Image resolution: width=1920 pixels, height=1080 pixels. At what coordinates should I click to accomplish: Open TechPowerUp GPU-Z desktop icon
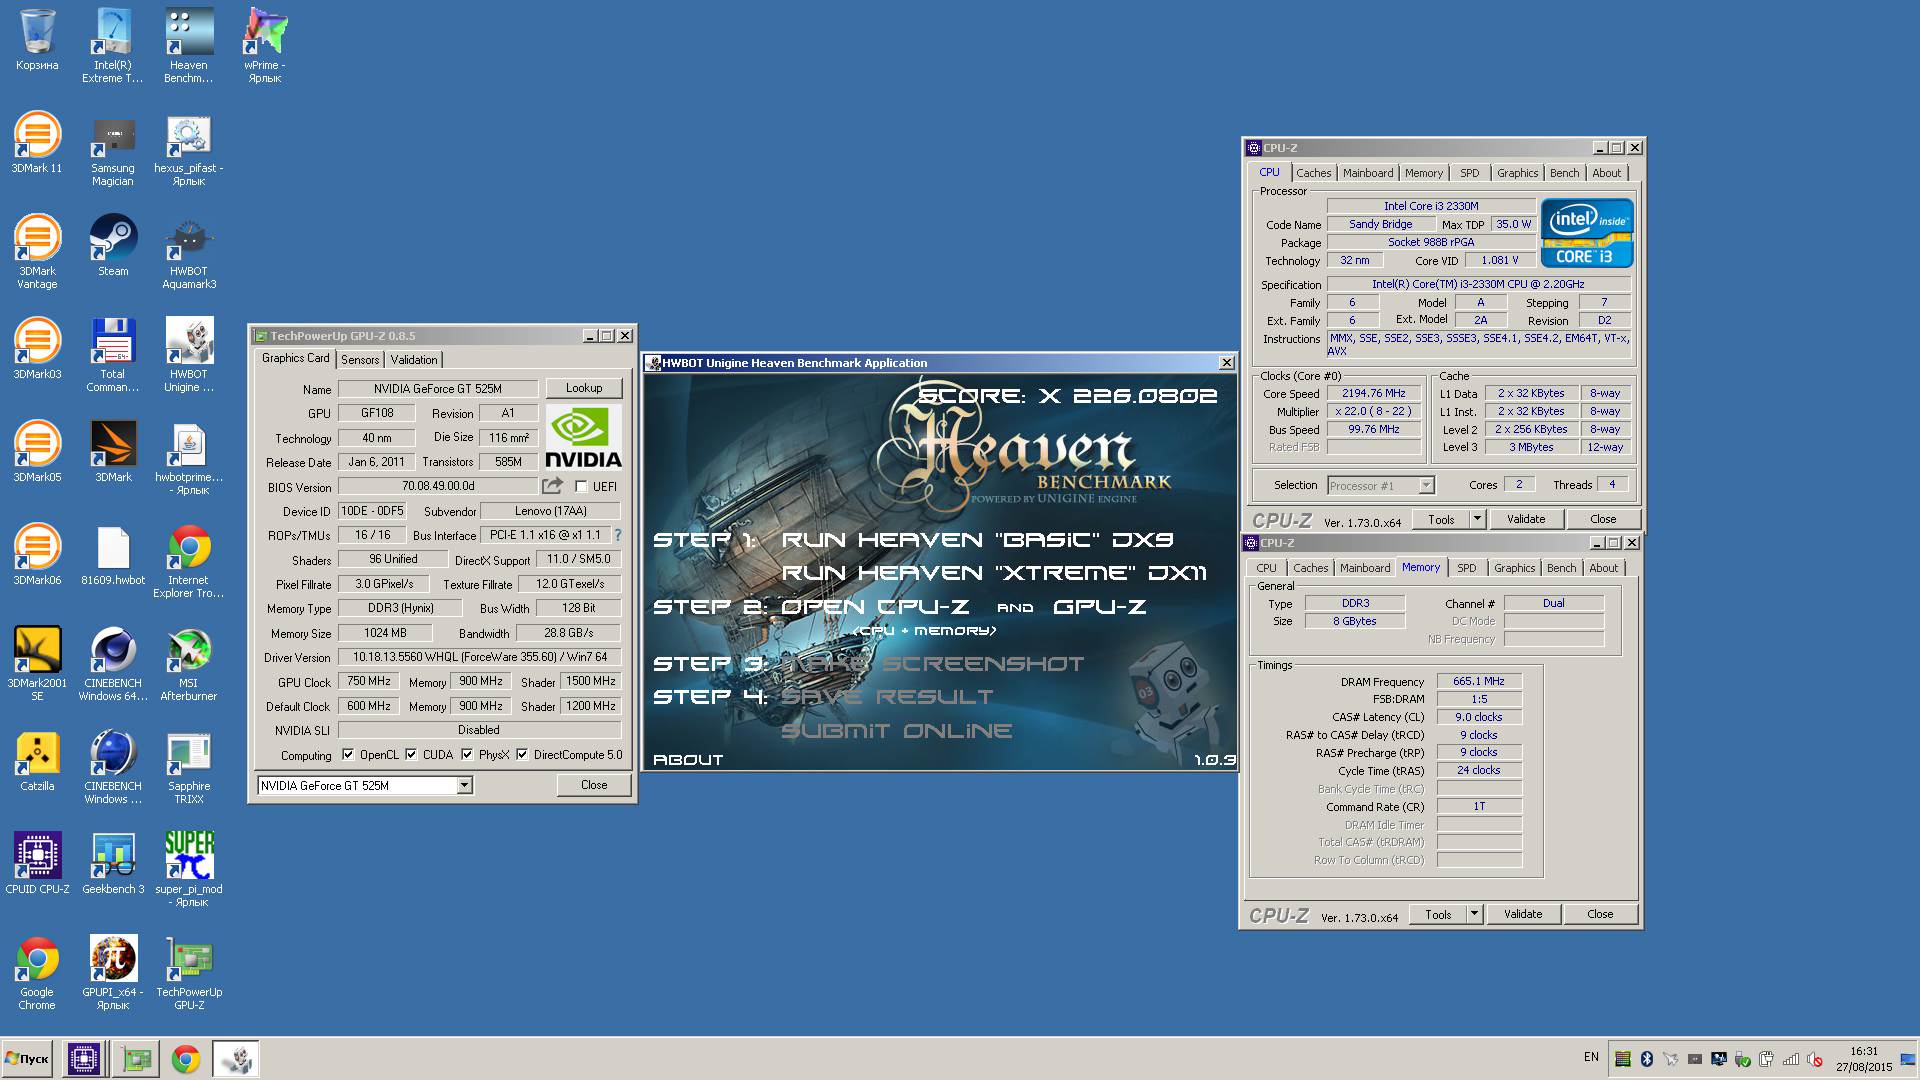tap(189, 973)
